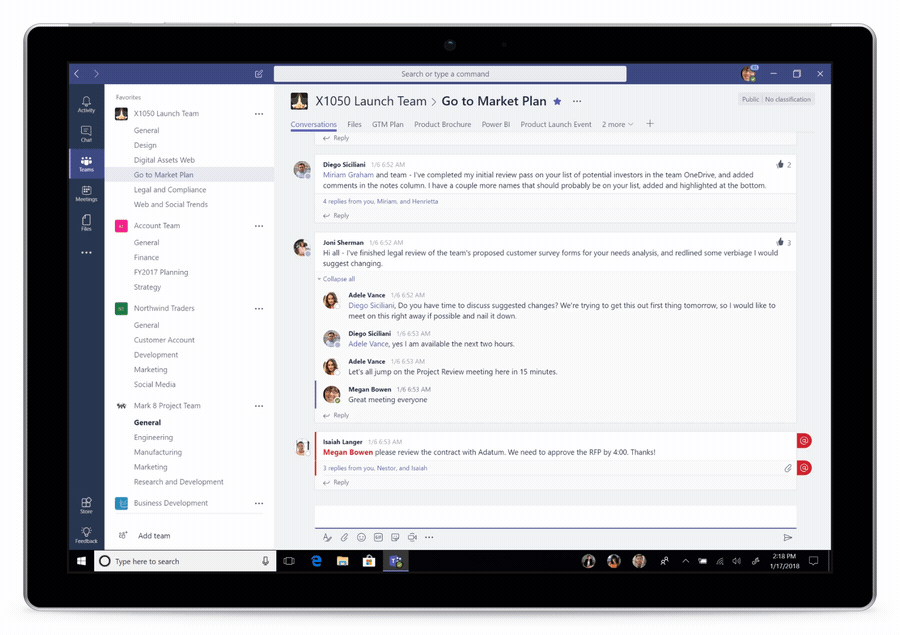Open Account Team options ellipsis
900x635 pixels.
259,226
